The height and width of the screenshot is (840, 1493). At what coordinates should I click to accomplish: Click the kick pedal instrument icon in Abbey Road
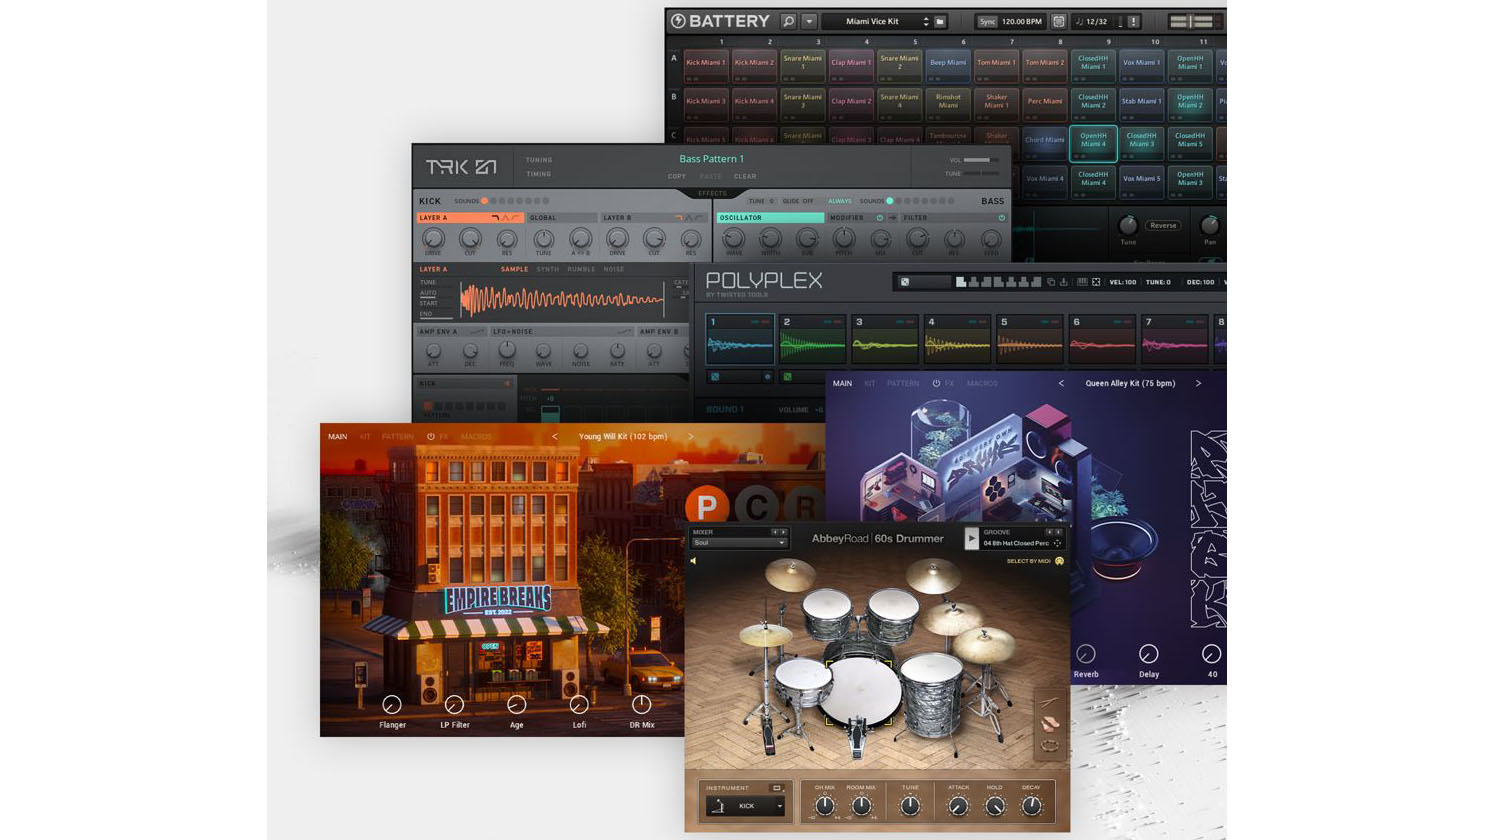718,805
